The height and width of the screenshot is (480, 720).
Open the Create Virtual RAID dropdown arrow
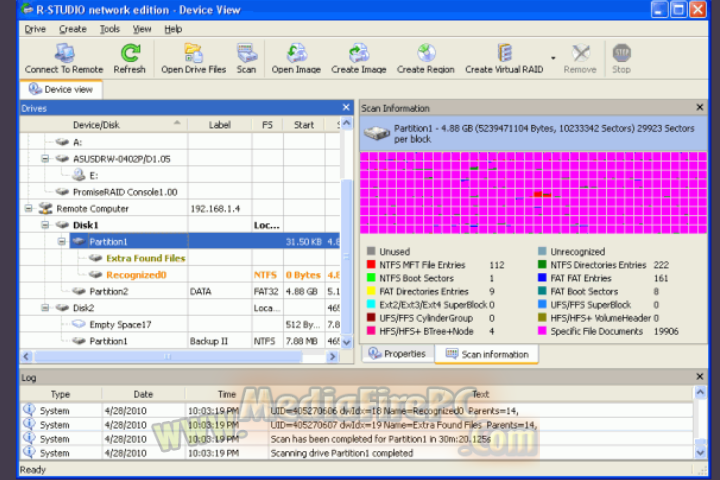pyautogui.click(x=553, y=58)
